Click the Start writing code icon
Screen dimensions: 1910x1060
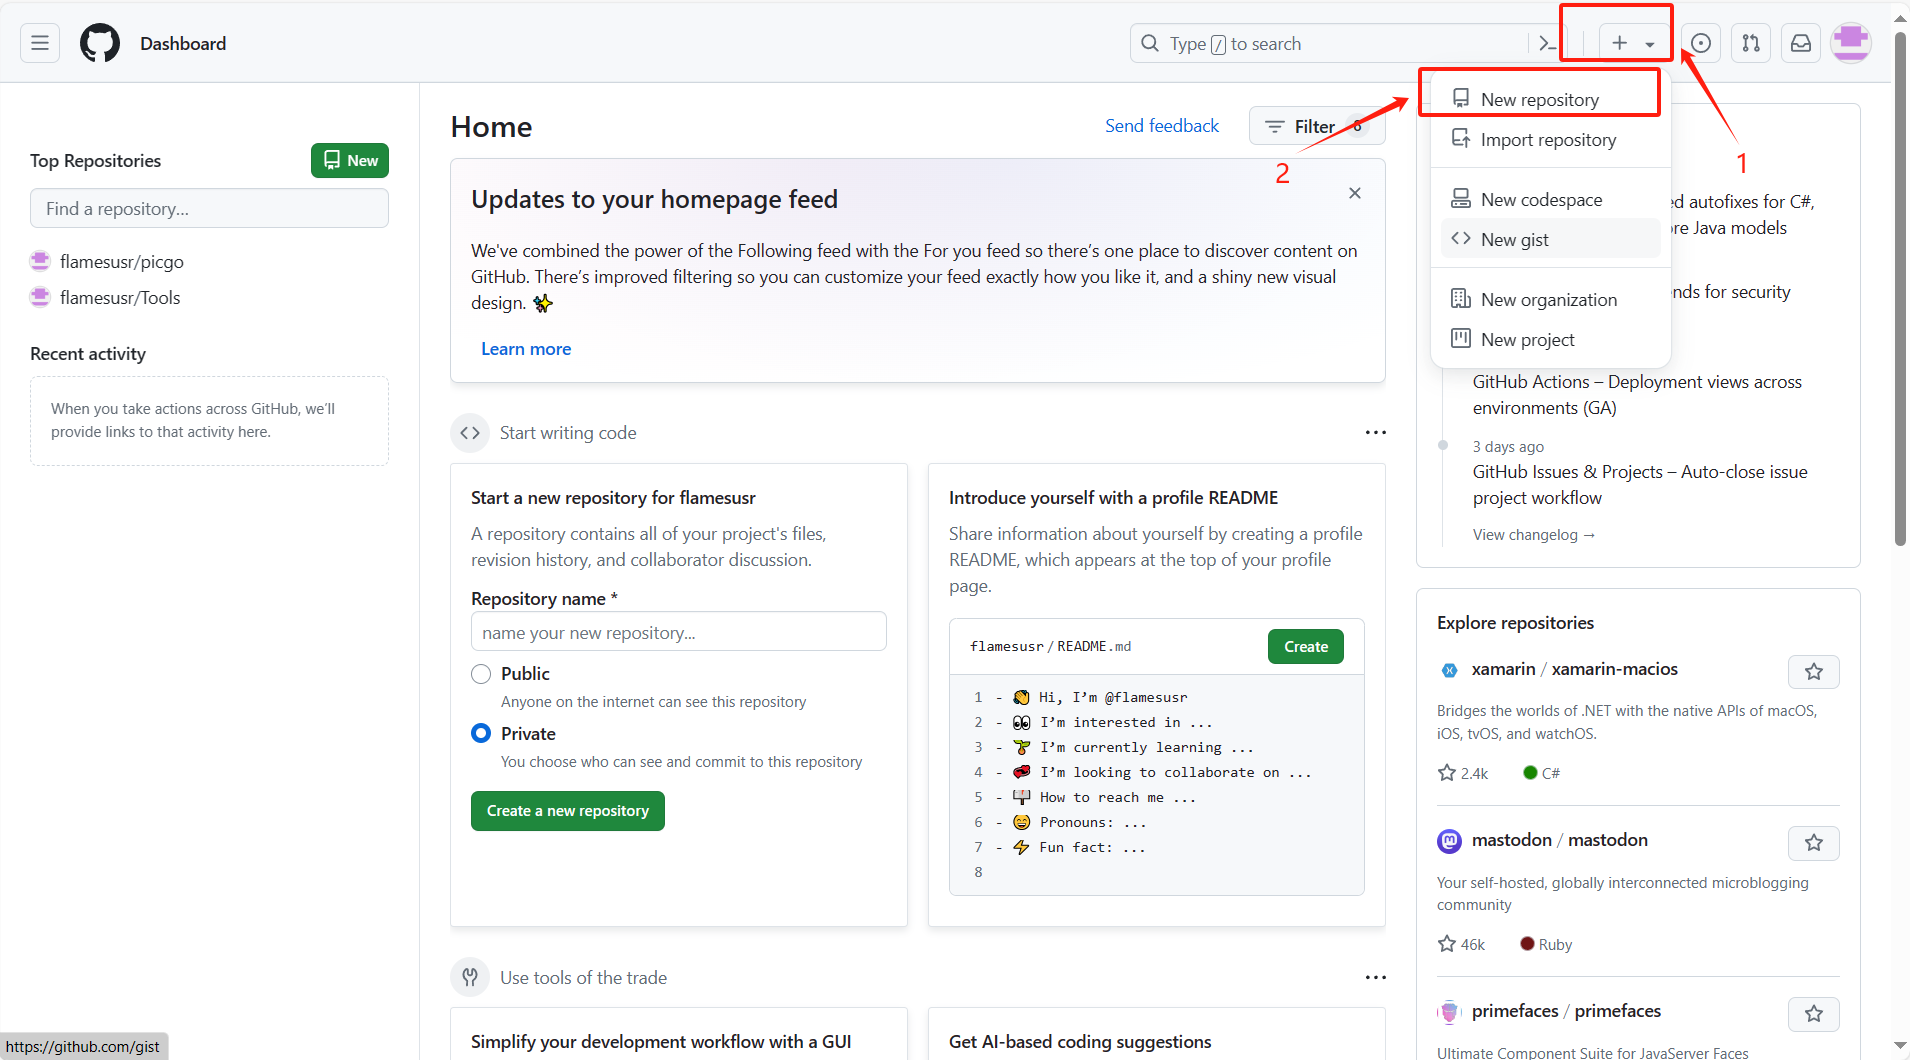(x=470, y=433)
